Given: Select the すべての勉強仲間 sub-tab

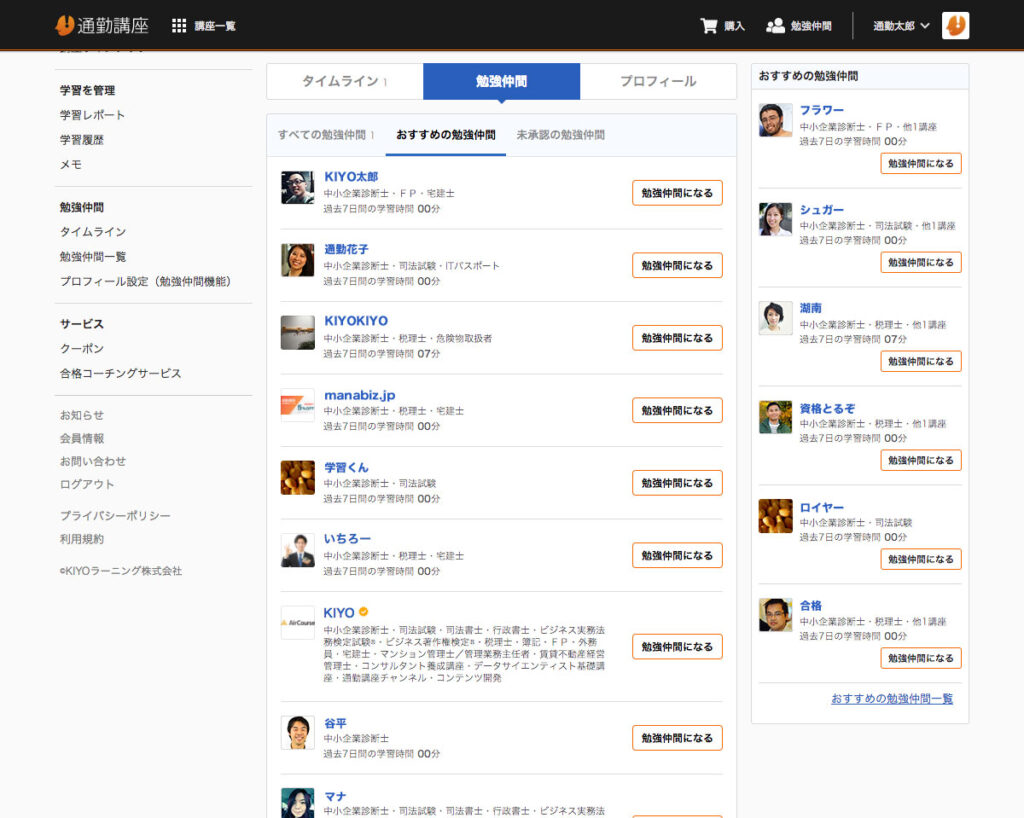Looking at the screenshot, I should click(x=325, y=135).
